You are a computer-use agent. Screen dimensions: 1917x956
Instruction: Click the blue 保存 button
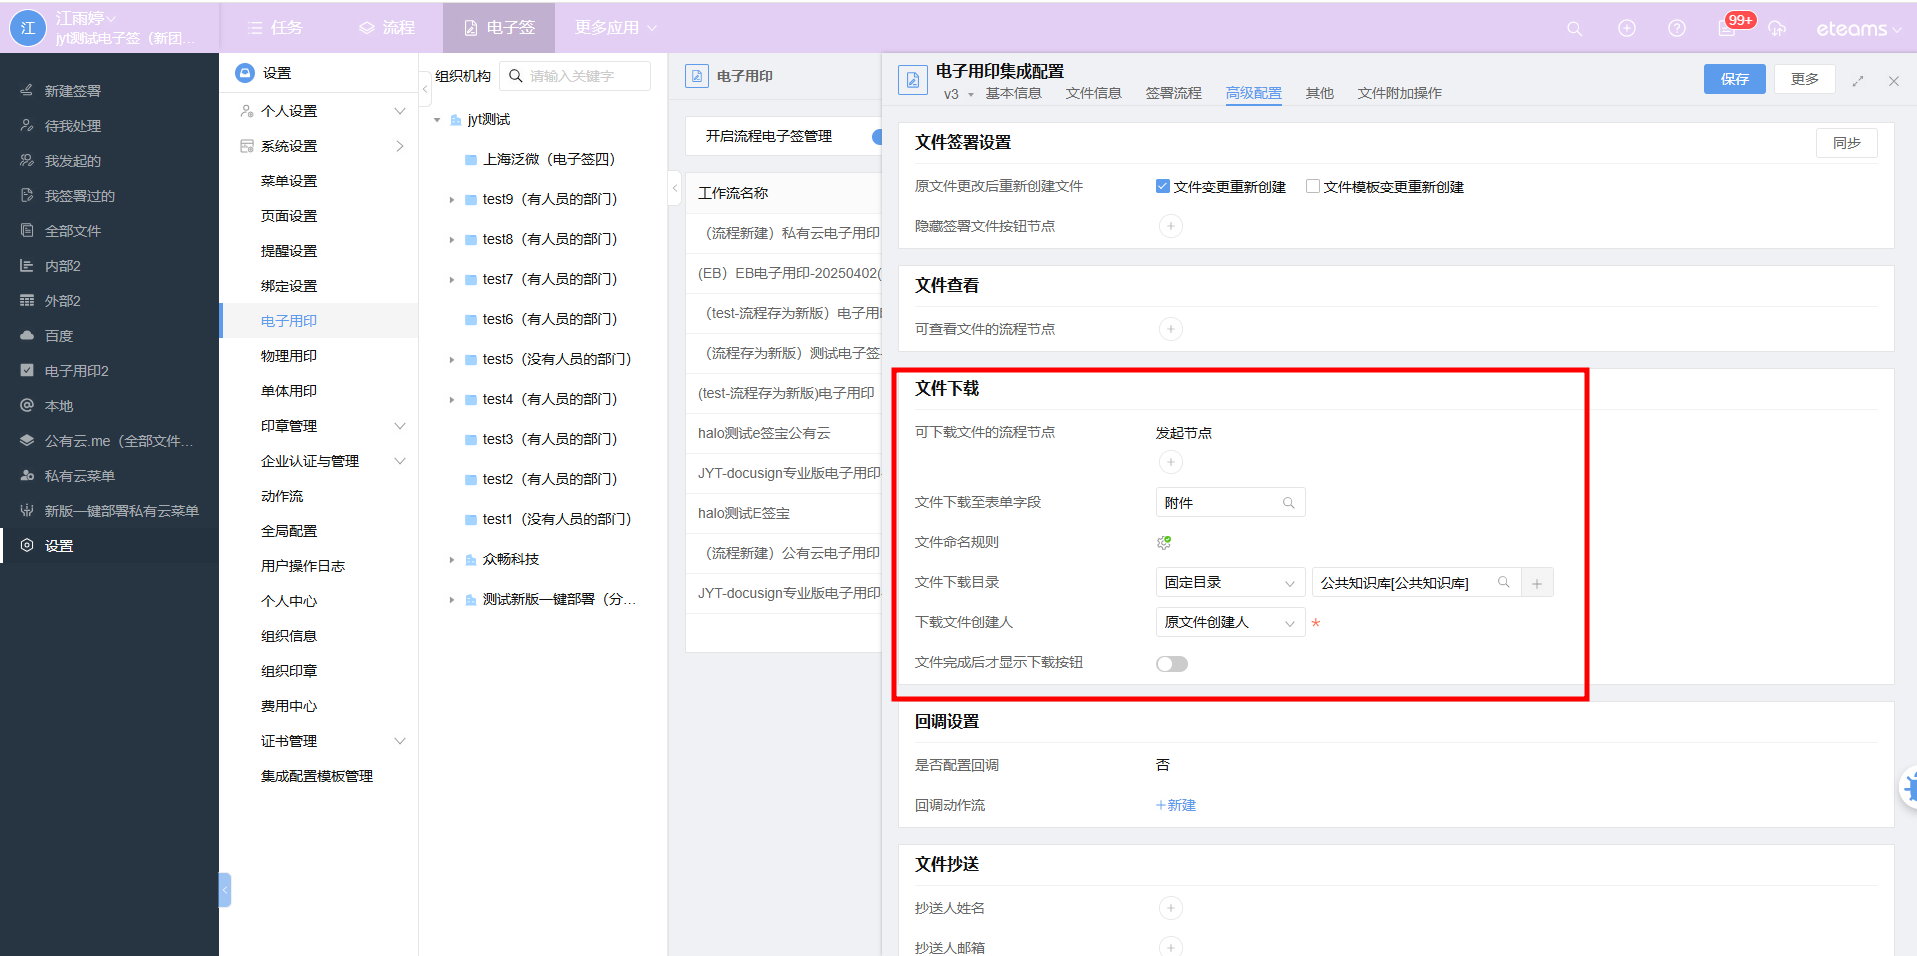[1734, 79]
